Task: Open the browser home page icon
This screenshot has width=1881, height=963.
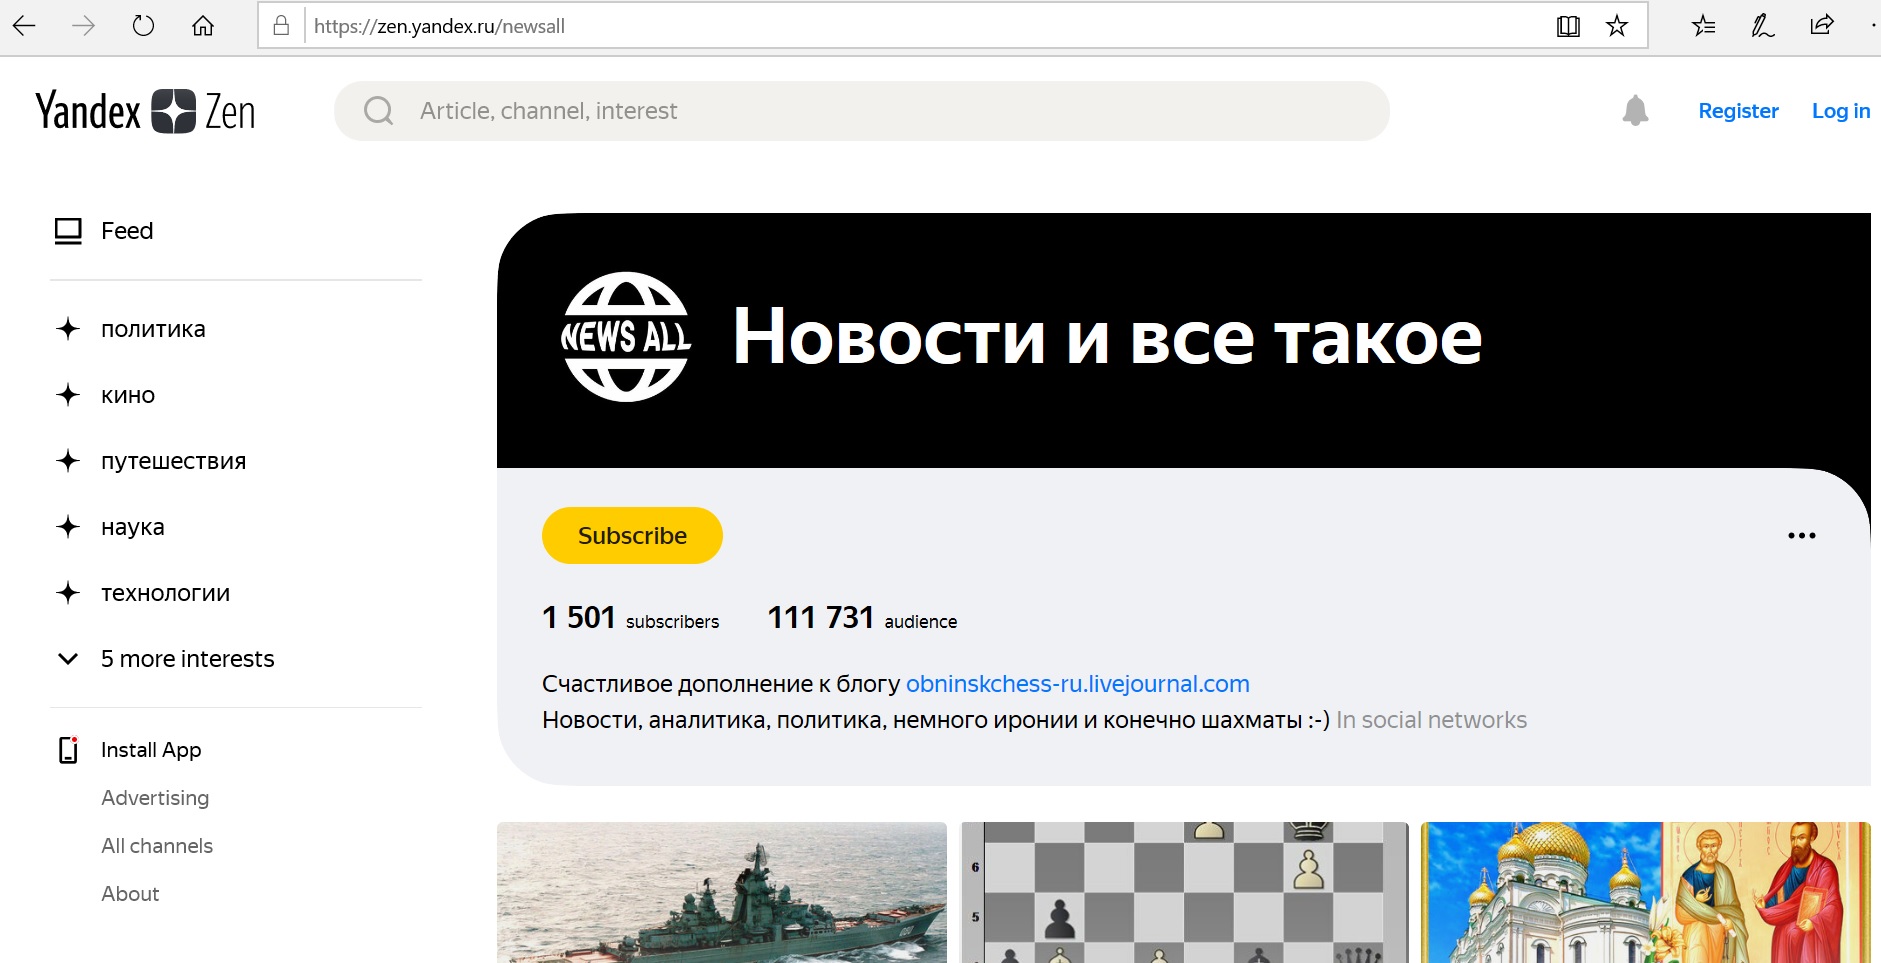Action: click(x=203, y=26)
